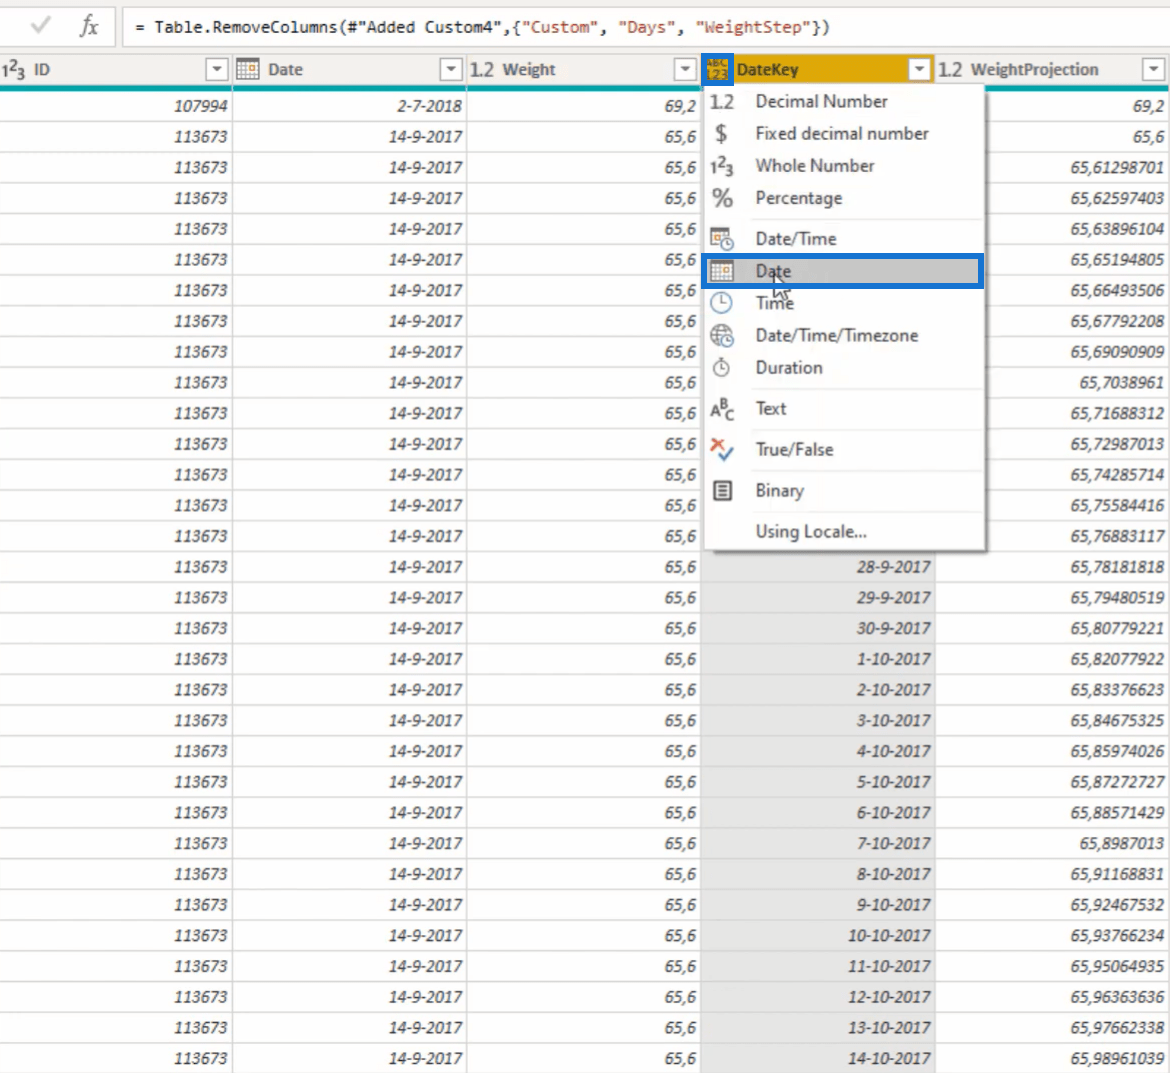
Task: Click the Duration stopwatch icon
Action: coord(721,367)
